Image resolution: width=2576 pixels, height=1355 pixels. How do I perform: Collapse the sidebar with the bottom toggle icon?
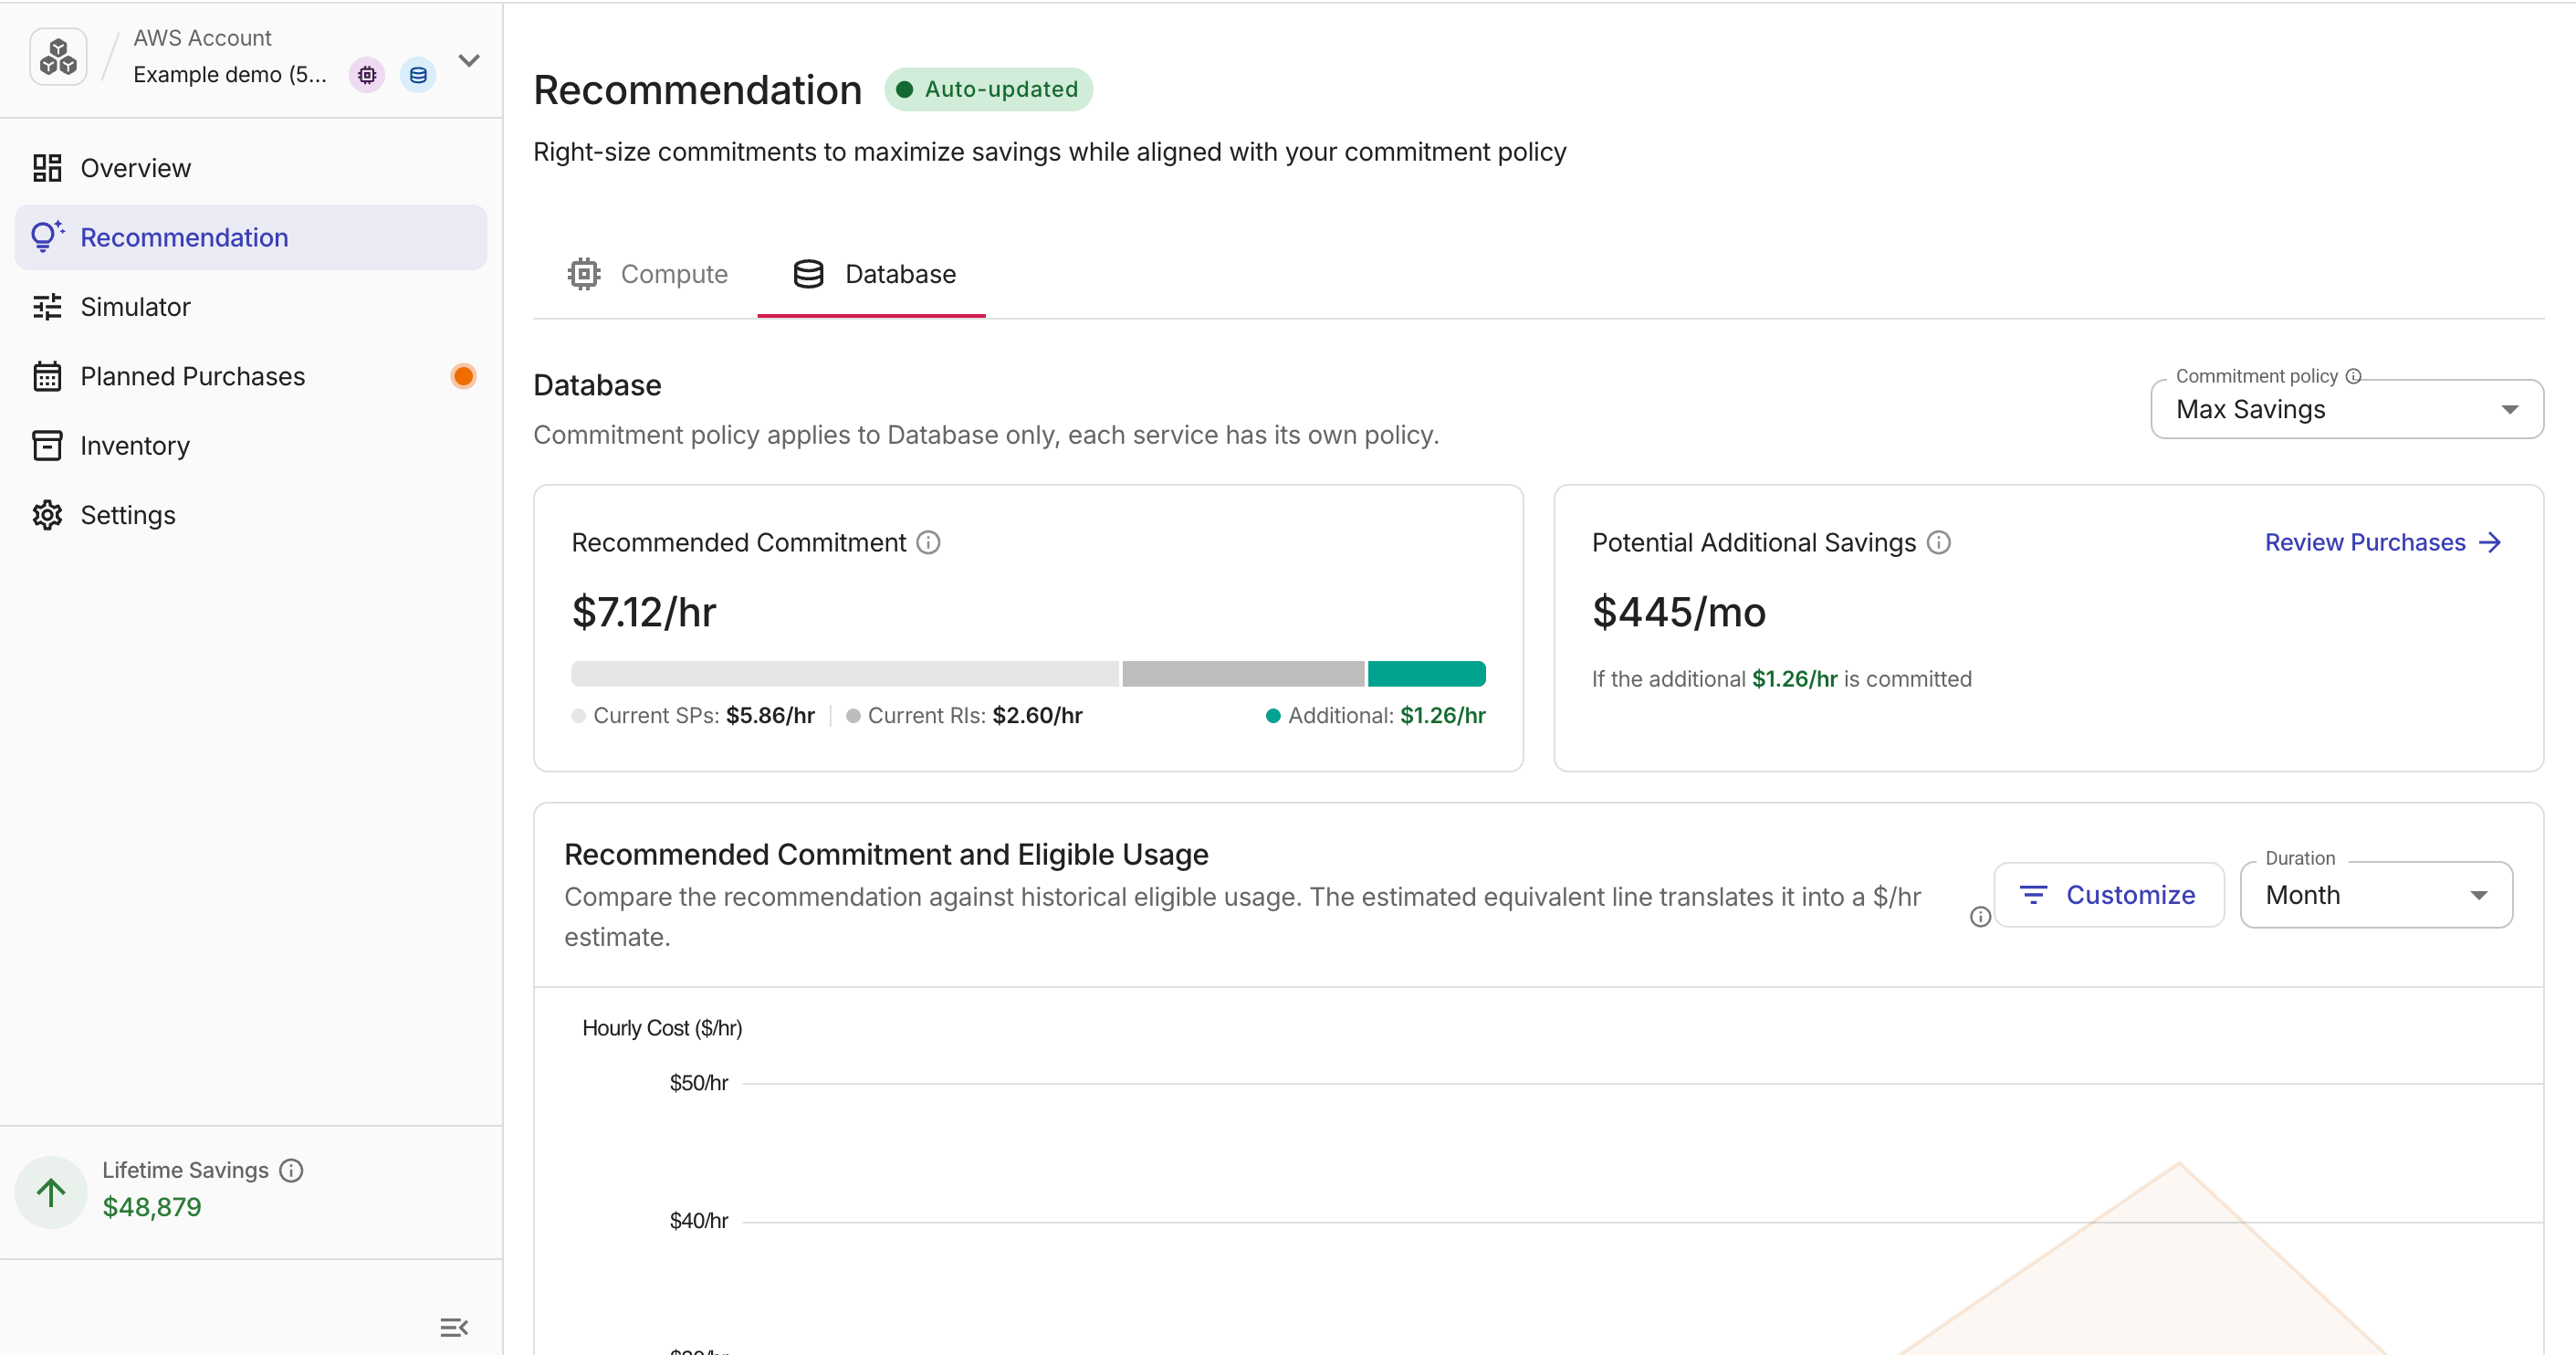click(x=454, y=1327)
